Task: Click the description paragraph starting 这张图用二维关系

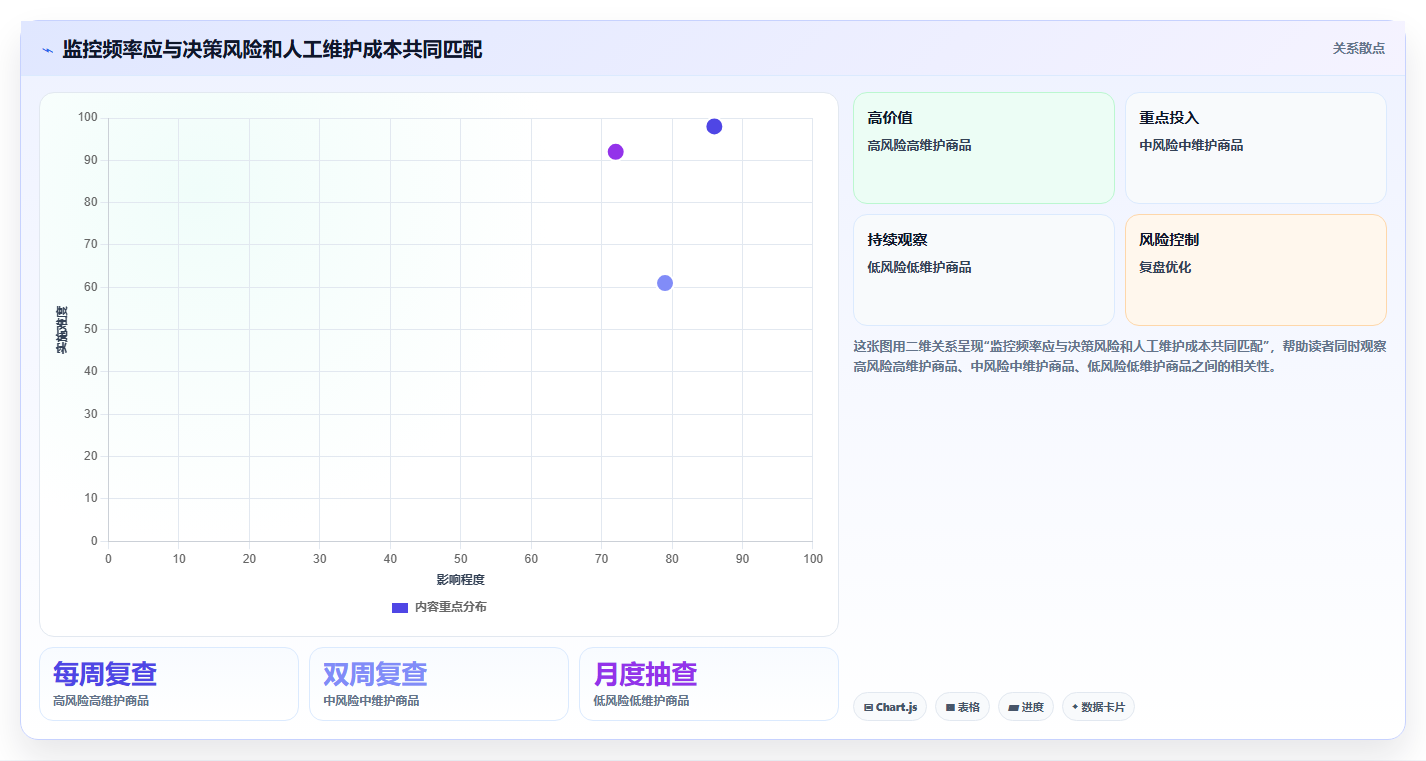Action: coord(1119,356)
